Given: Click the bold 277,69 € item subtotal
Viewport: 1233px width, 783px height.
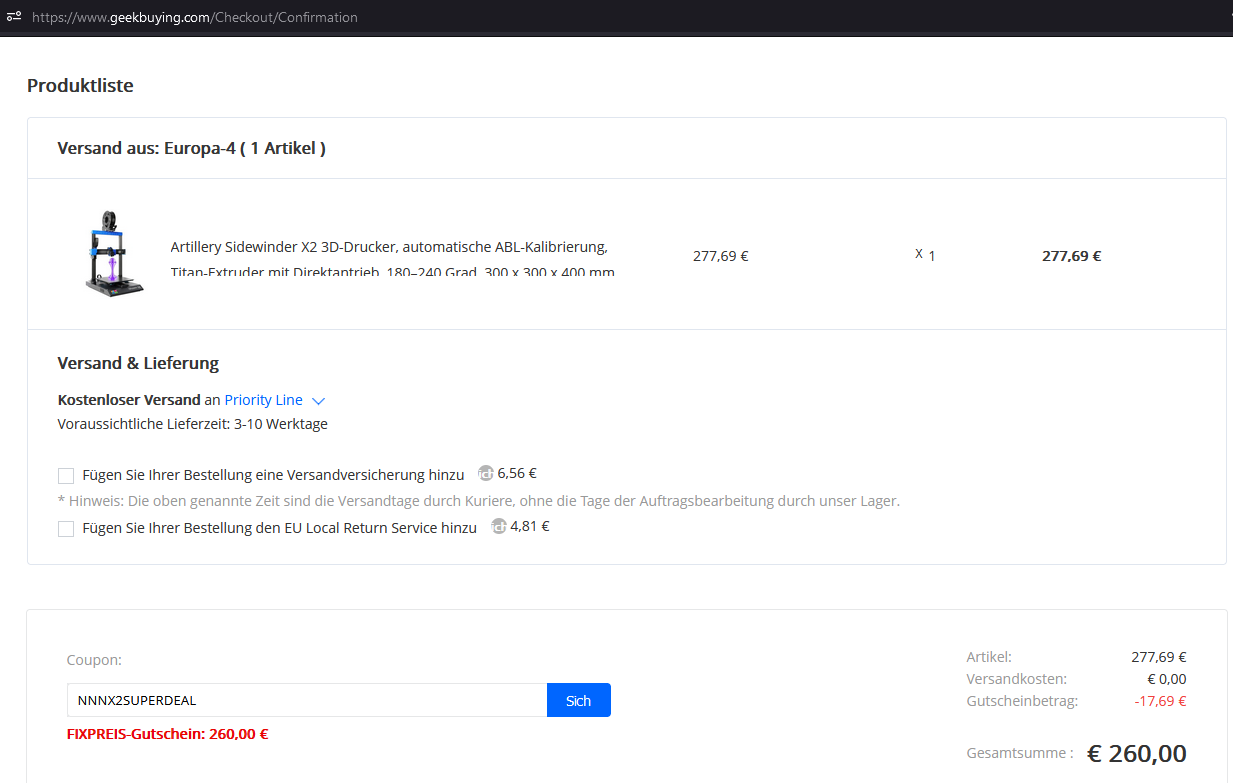Looking at the screenshot, I should click(1071, 255).
